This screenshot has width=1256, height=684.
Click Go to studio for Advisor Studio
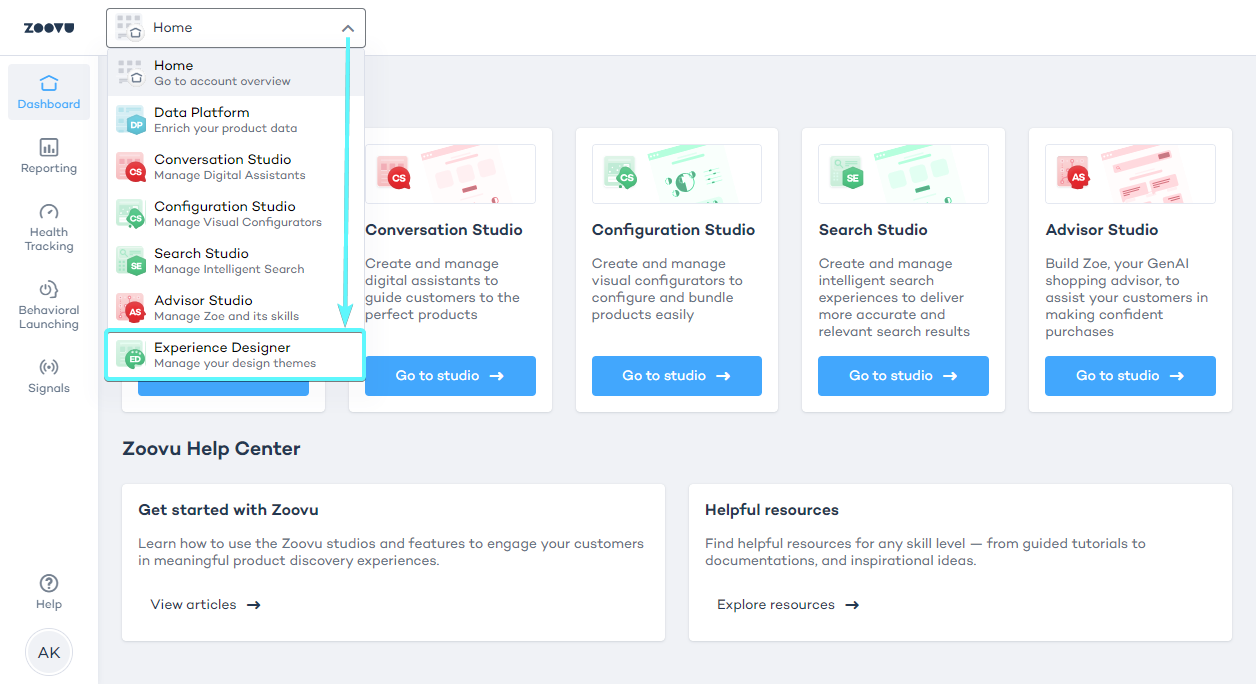(1130, 376)
